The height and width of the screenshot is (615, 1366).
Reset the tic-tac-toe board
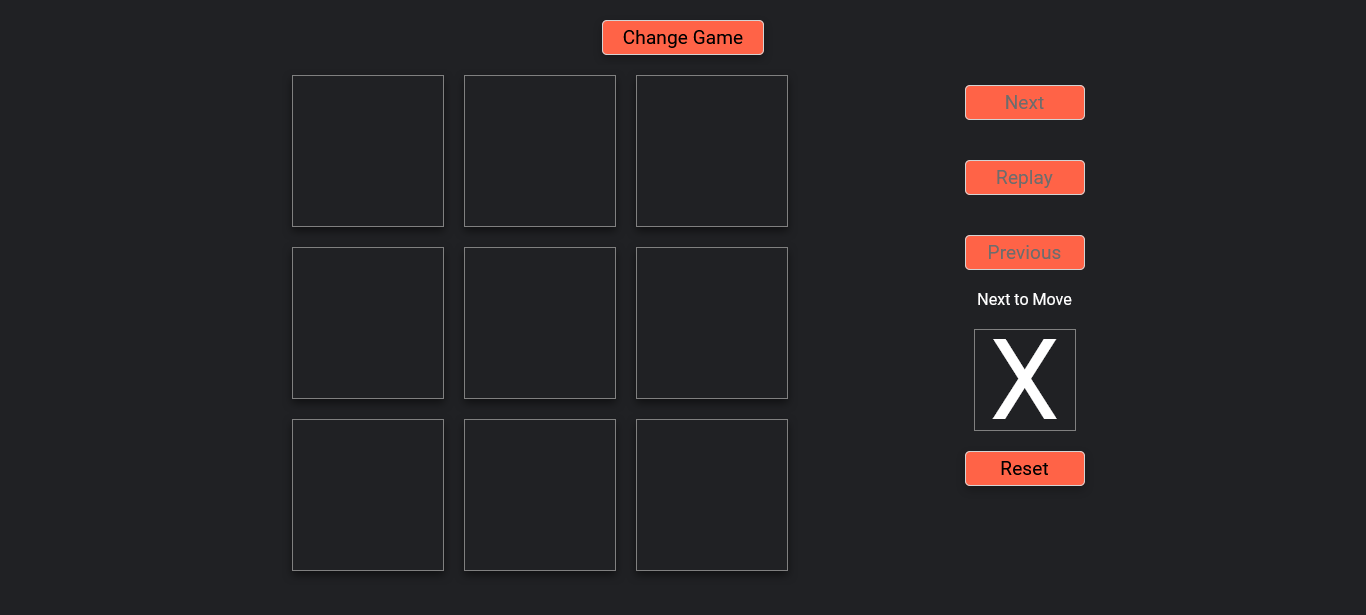point(1024,469)
